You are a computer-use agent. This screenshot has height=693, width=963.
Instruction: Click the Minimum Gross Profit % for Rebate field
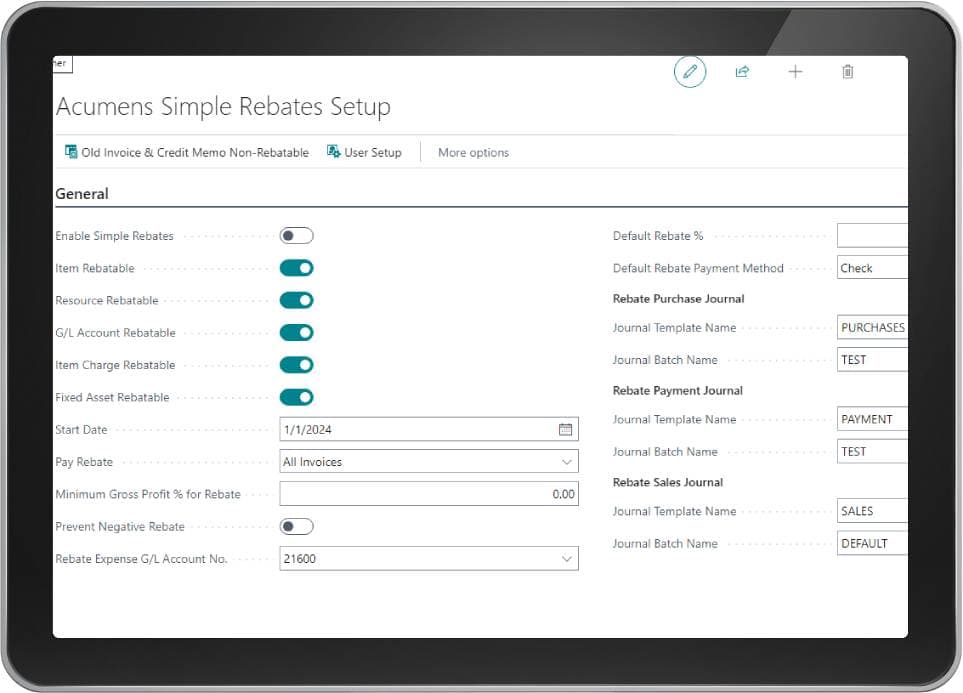click(x=429, y=494)
